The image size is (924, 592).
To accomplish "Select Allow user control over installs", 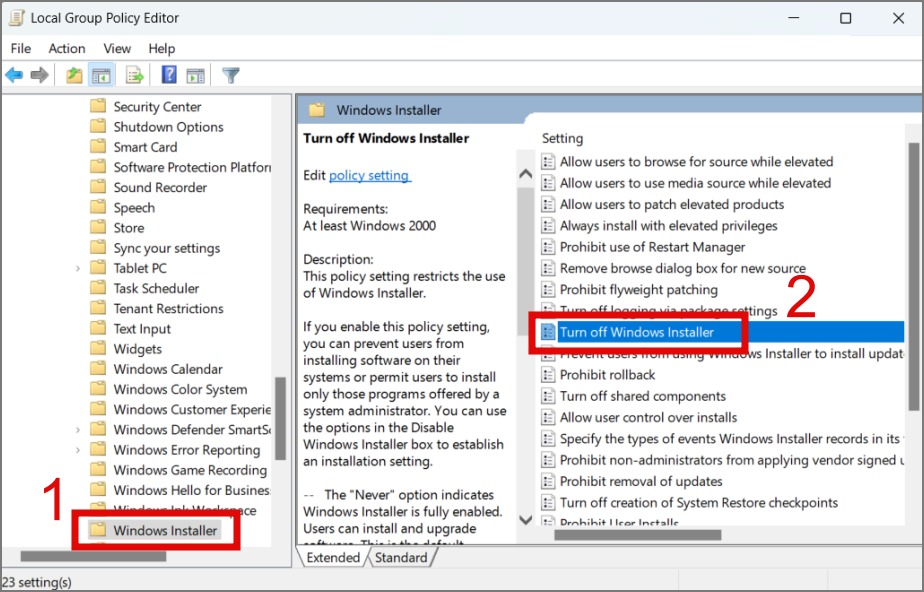I will 648,418.
